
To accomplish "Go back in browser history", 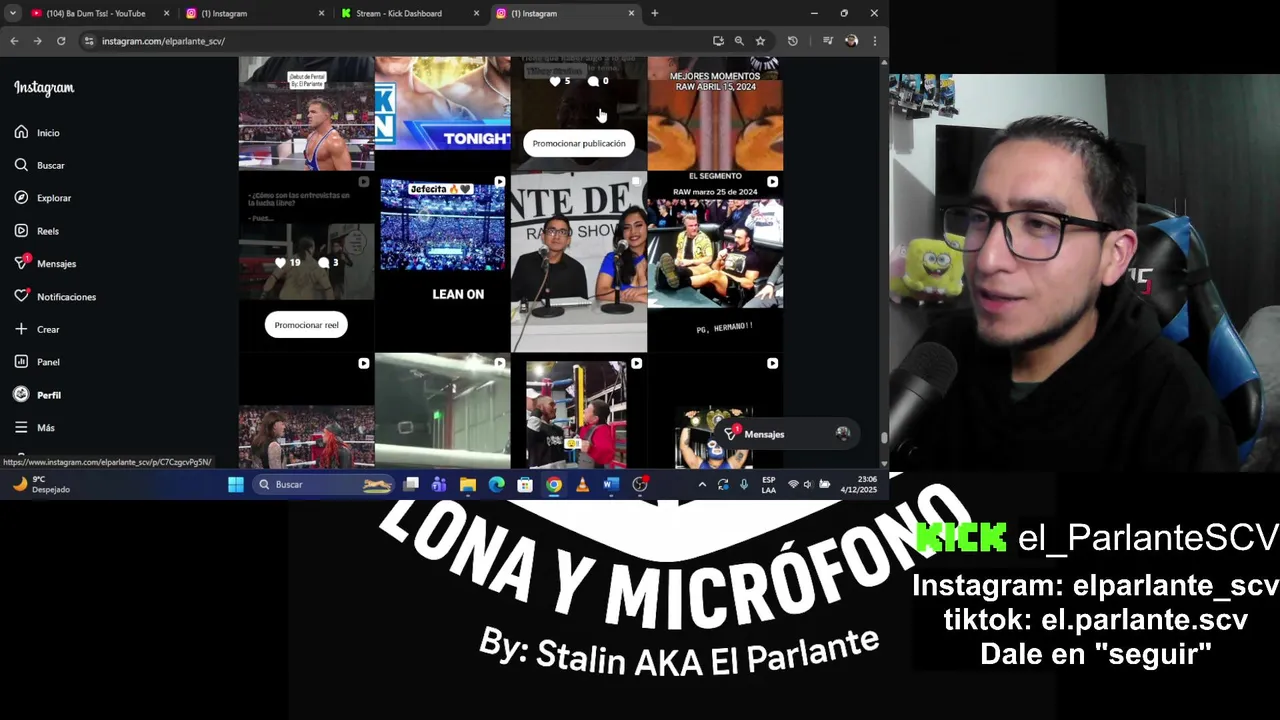I will 14,41.
